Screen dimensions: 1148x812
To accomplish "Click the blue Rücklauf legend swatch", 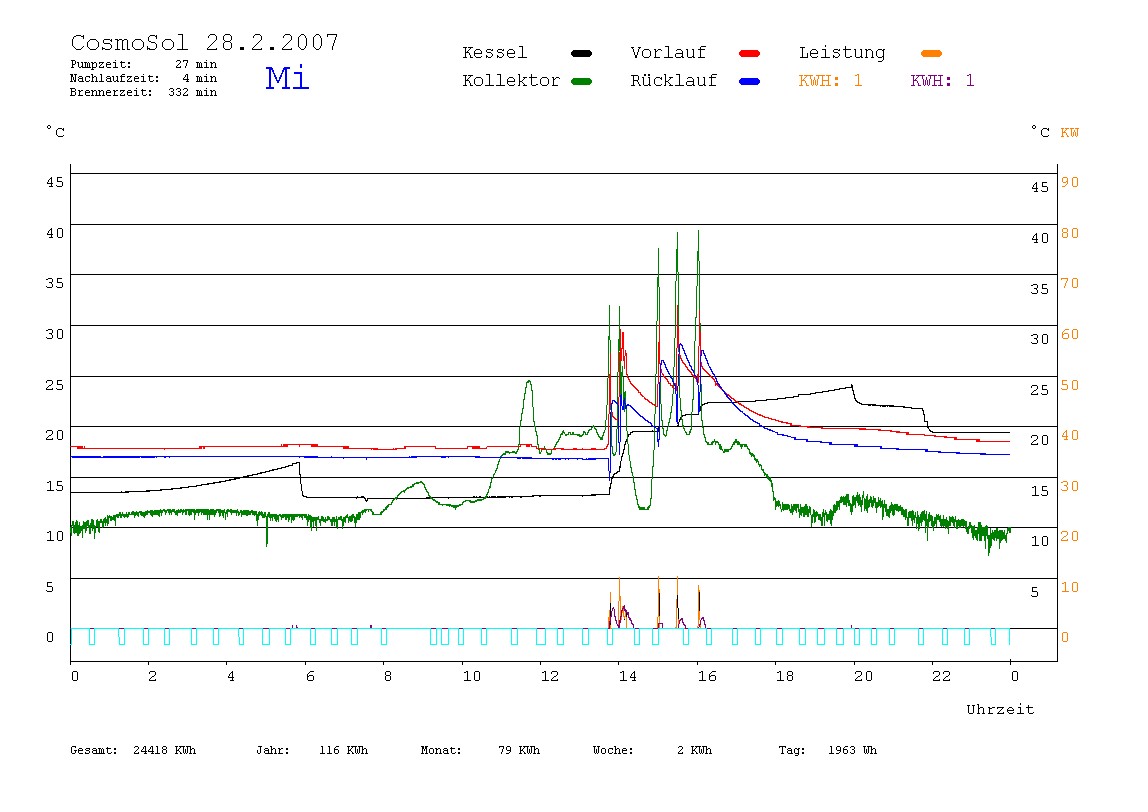I will (750, 81).
